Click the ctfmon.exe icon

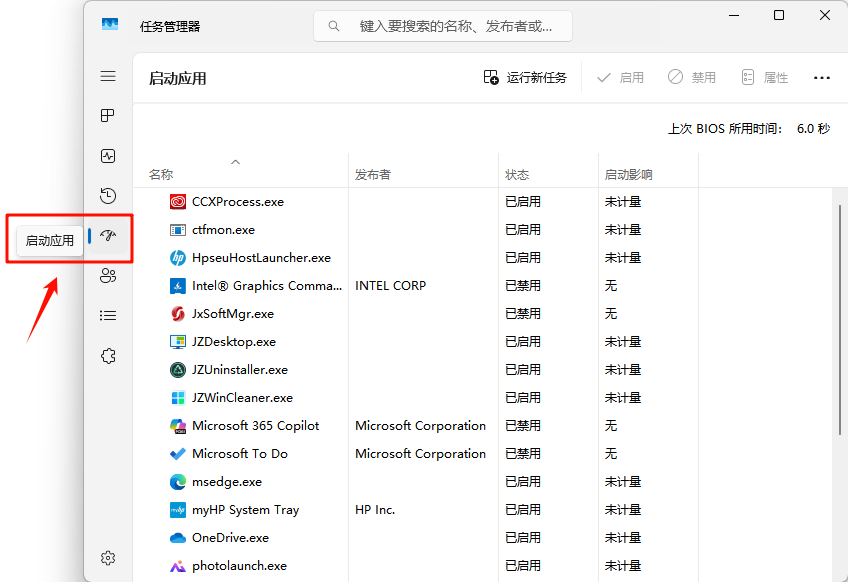coord(177,230)
